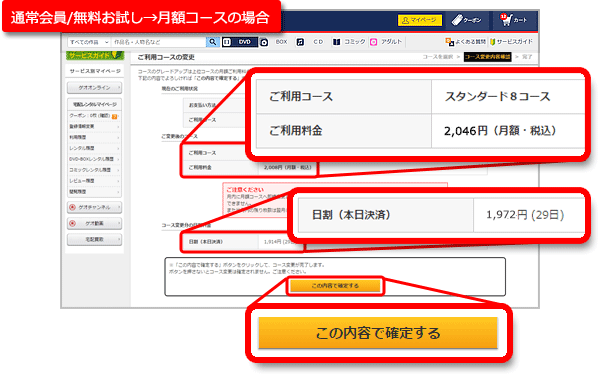The image size is (600, 382).
Task: Select the CD category tab
Action: click(318, 42)
